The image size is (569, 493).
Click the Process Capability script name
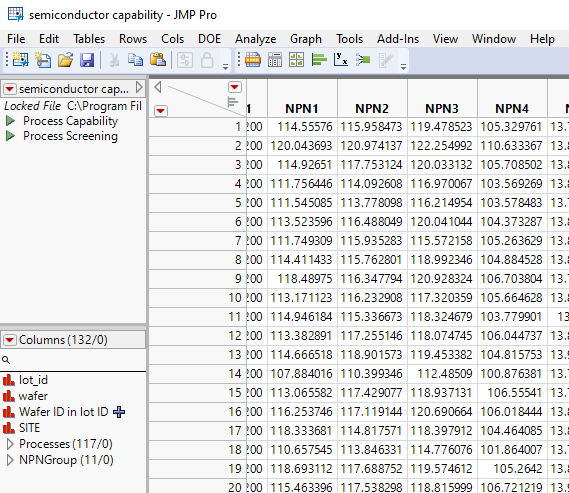[x=70, y=121]
